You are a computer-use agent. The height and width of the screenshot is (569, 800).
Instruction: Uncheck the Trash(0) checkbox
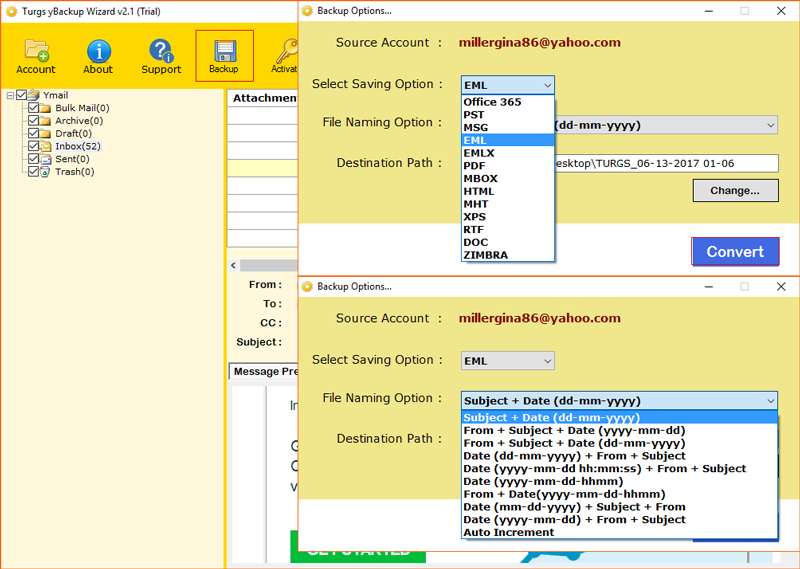pyautogui.click(x=33, y=171)
